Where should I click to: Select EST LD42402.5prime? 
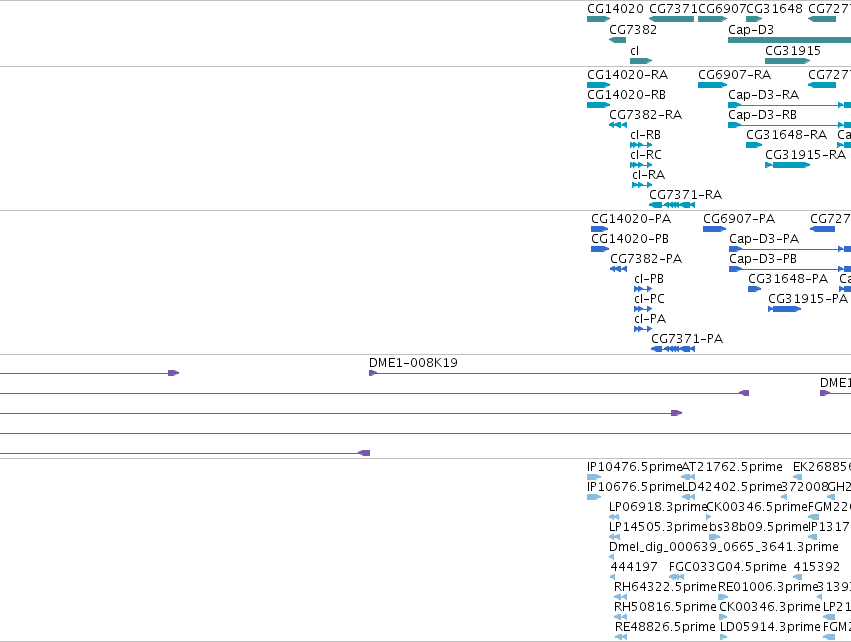pyautogui.click(x=688, y=497)
